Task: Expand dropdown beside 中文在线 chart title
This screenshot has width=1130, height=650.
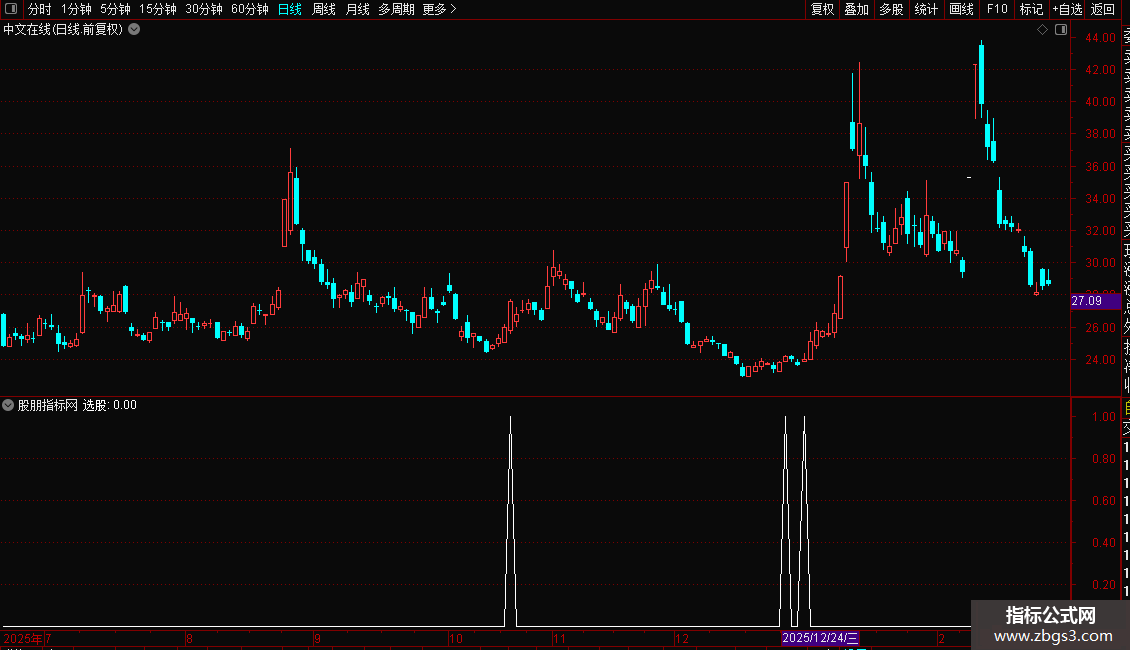Action: click(x=134, y=30)
